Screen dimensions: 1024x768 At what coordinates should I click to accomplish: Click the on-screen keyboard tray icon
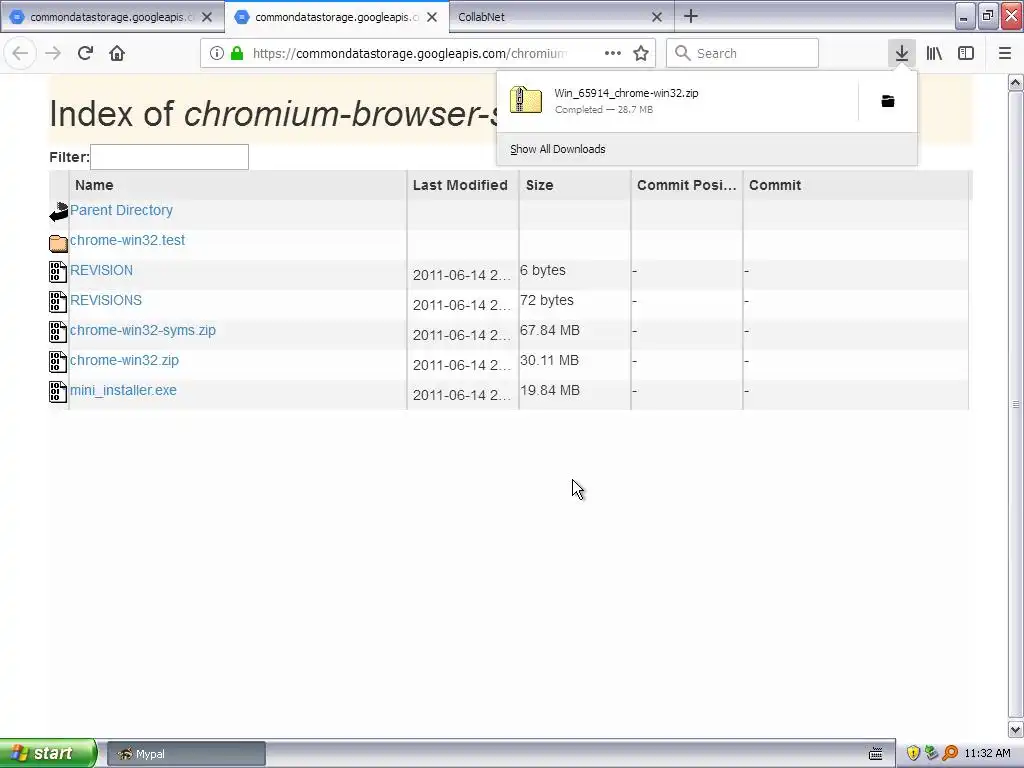point(876,754)
